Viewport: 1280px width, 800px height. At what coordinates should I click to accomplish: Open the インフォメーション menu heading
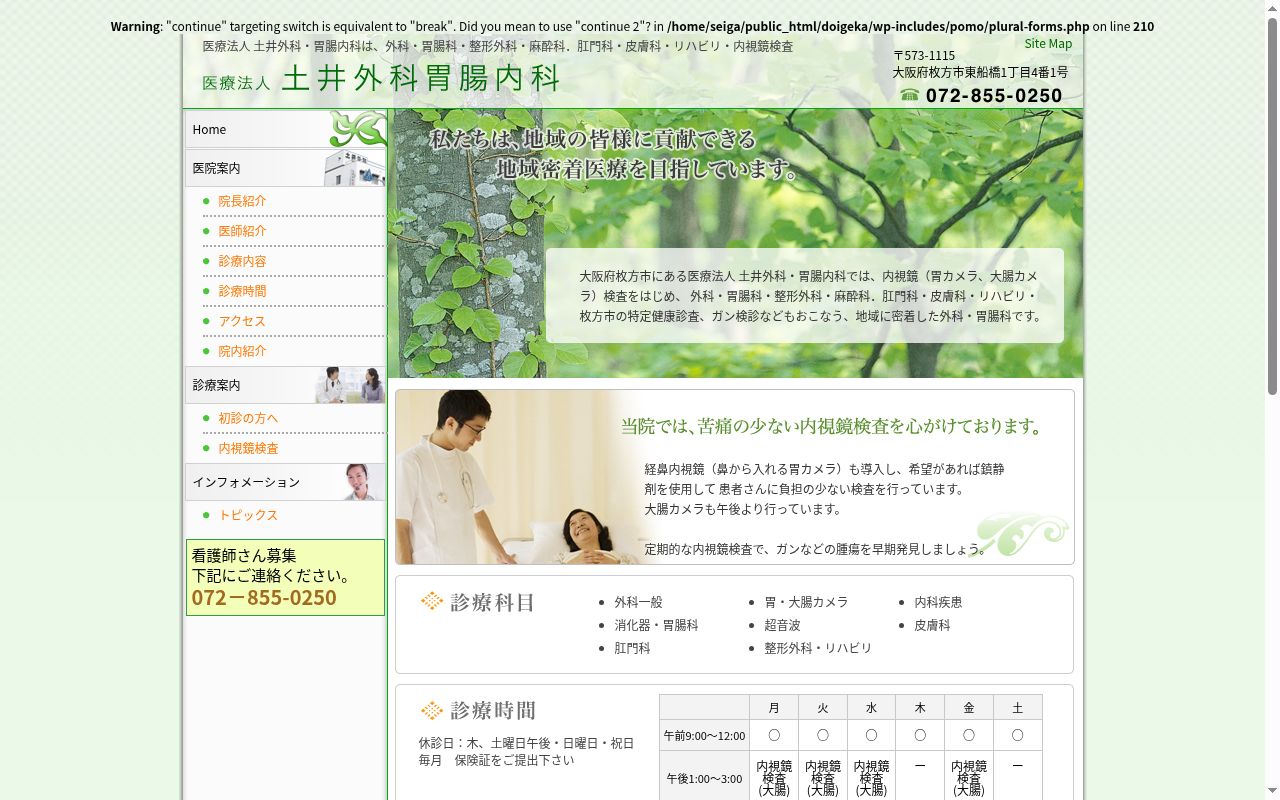[x=285, y=482]
